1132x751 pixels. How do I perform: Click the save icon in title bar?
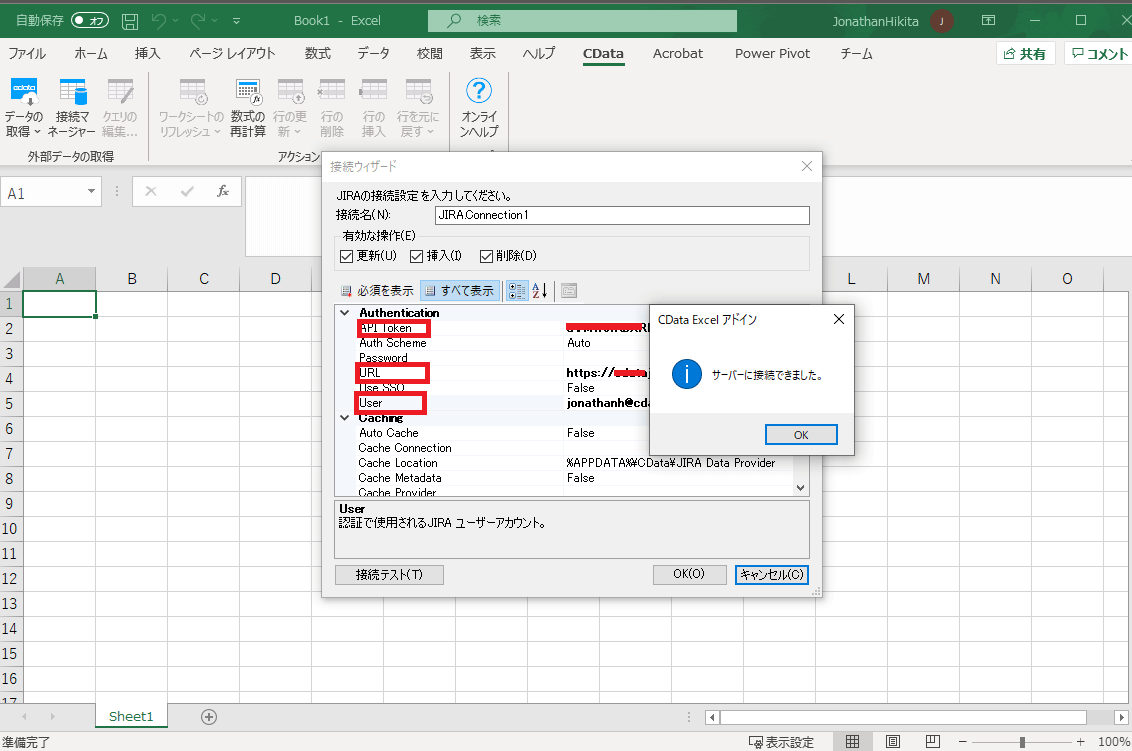coord(130,20)
